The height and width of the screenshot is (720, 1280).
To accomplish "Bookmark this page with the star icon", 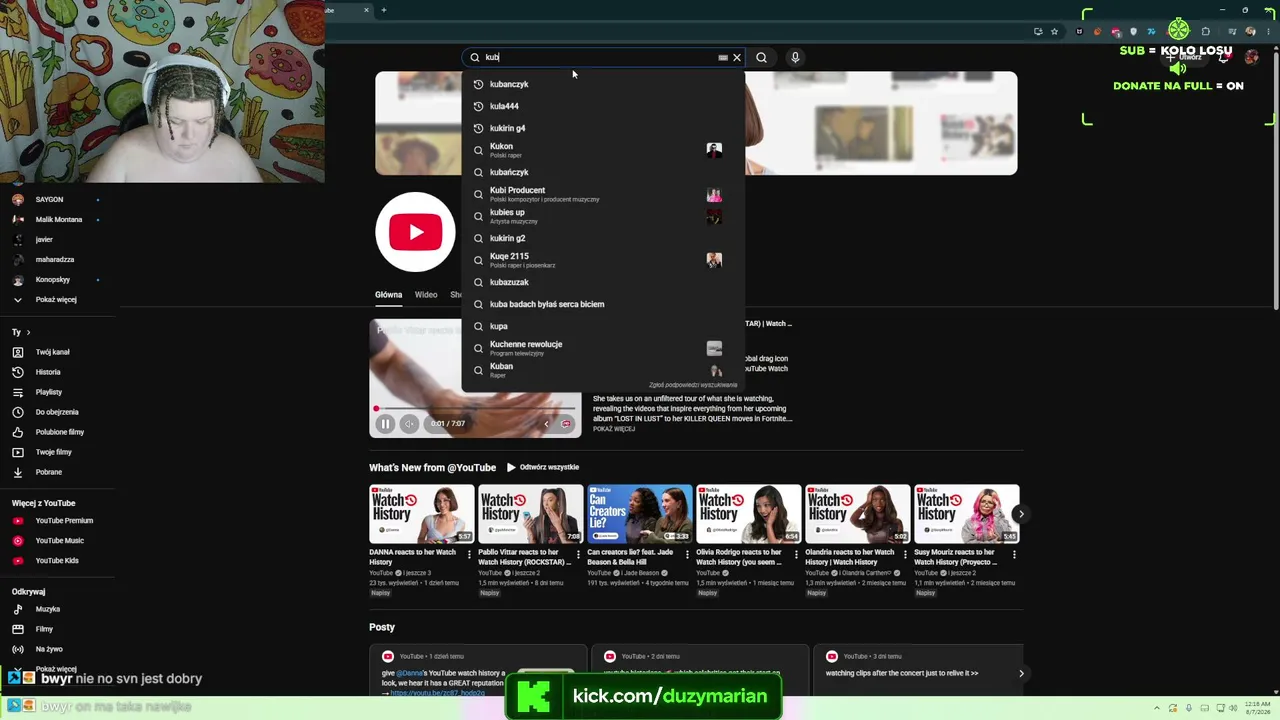I will pos(1054,32).
